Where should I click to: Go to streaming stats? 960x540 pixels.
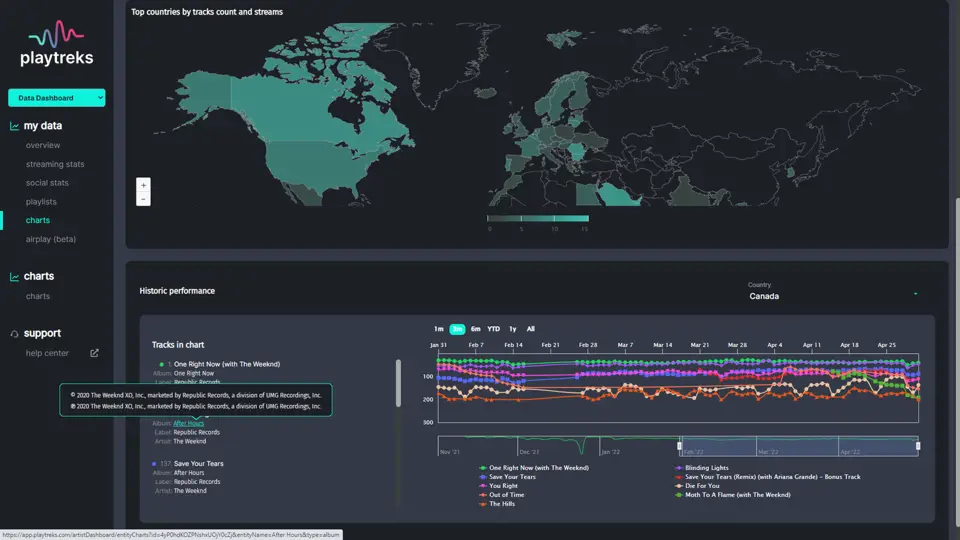(55, 164)
